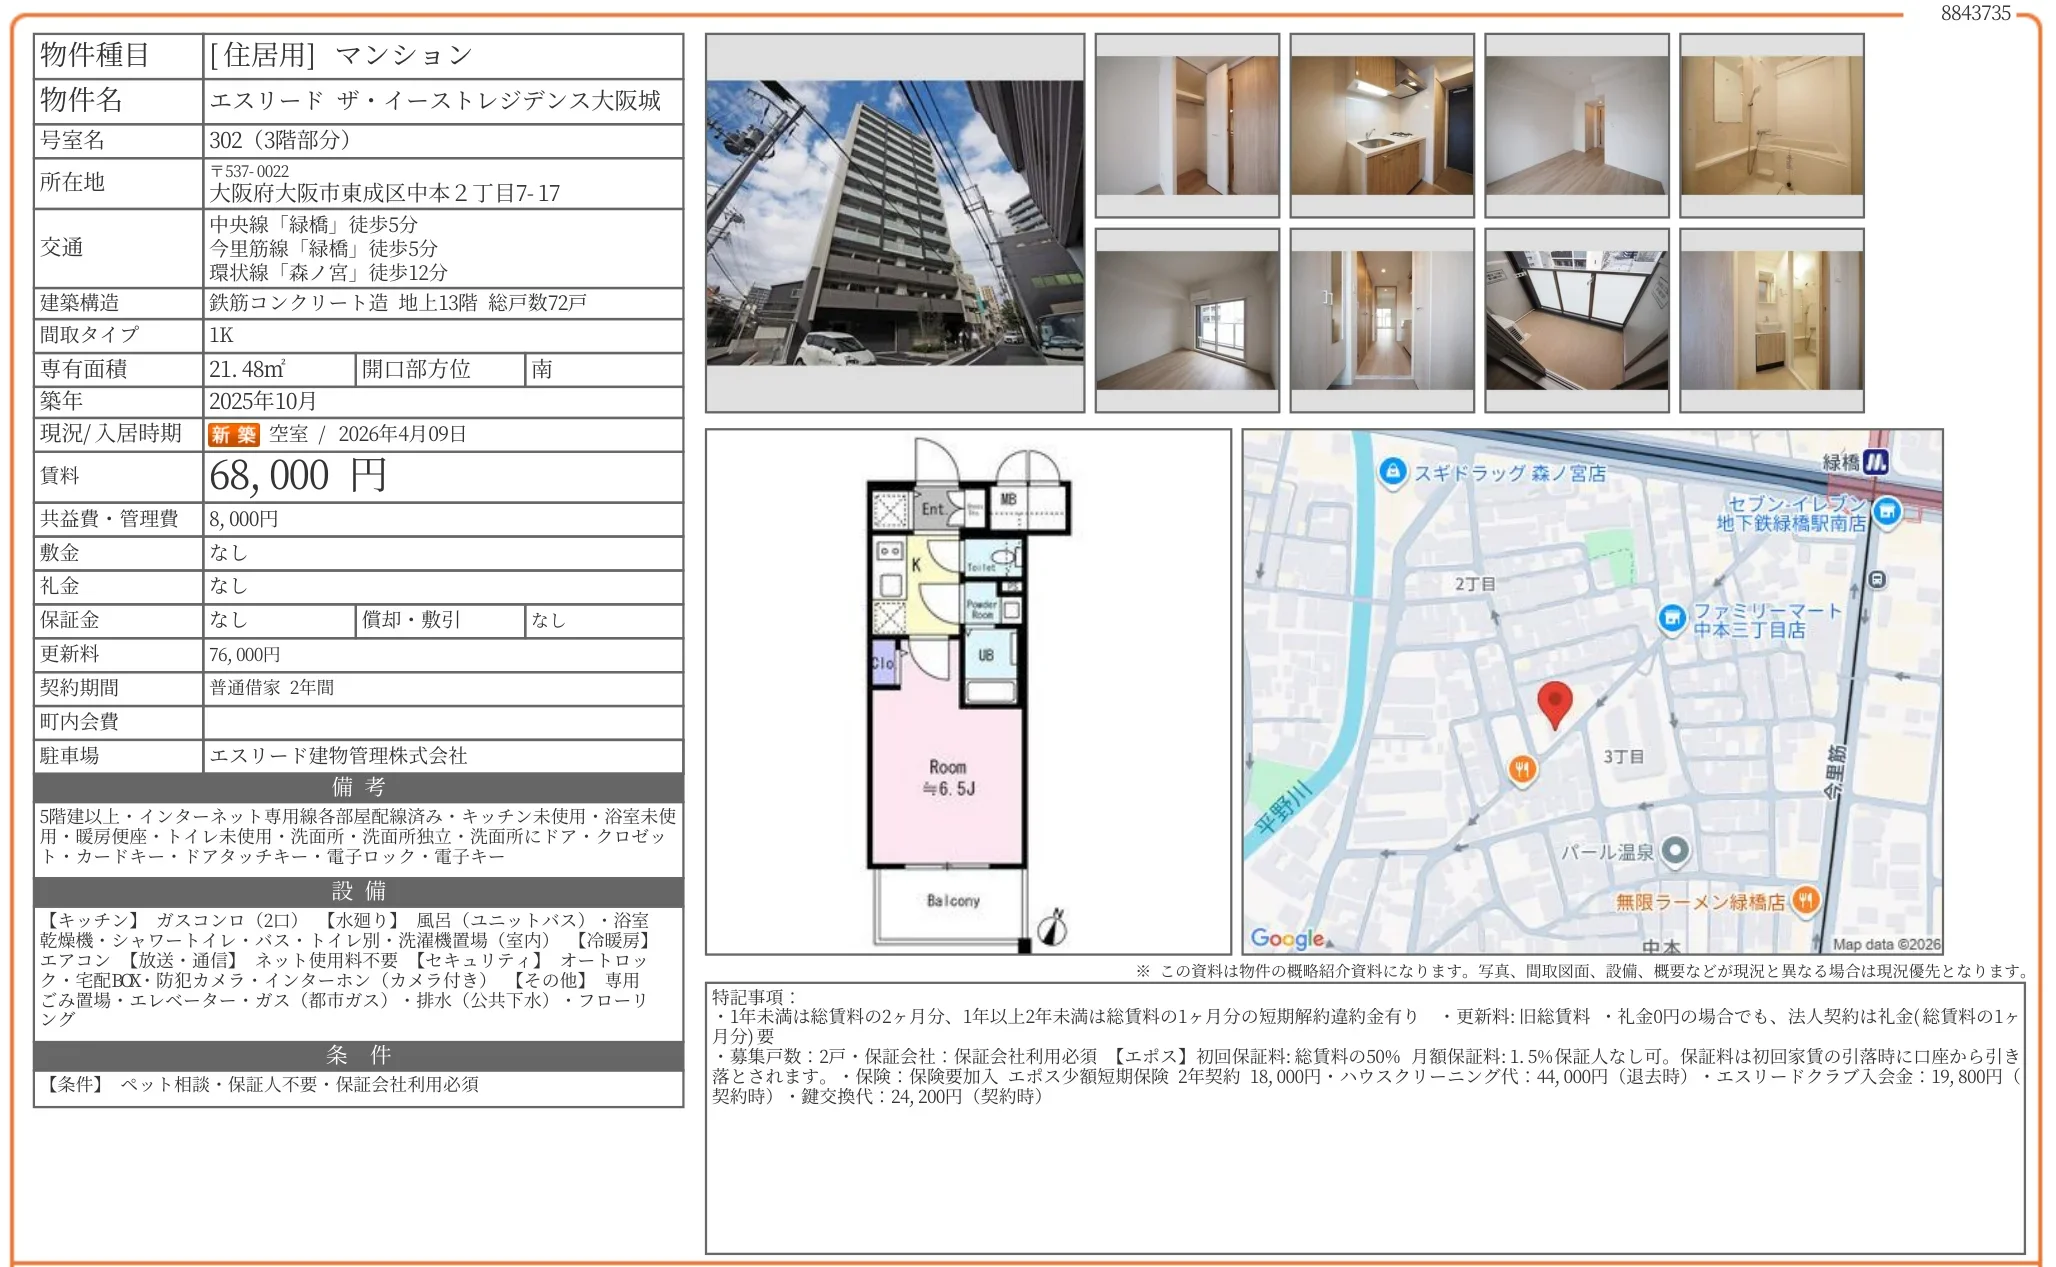Open the kitchen photo thumbnail
The width and height of the screenshot is (2056, 1267).
click(1381, 126)
